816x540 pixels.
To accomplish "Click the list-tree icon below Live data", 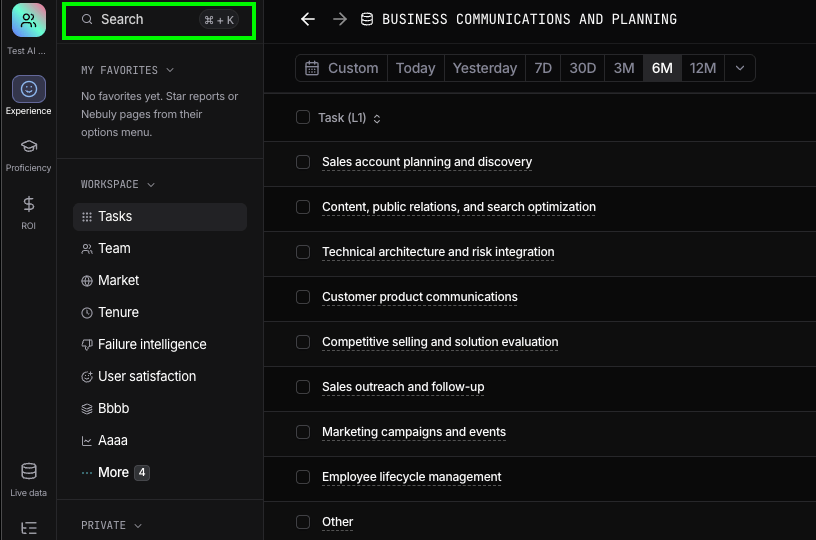I will tap(29, 528).
